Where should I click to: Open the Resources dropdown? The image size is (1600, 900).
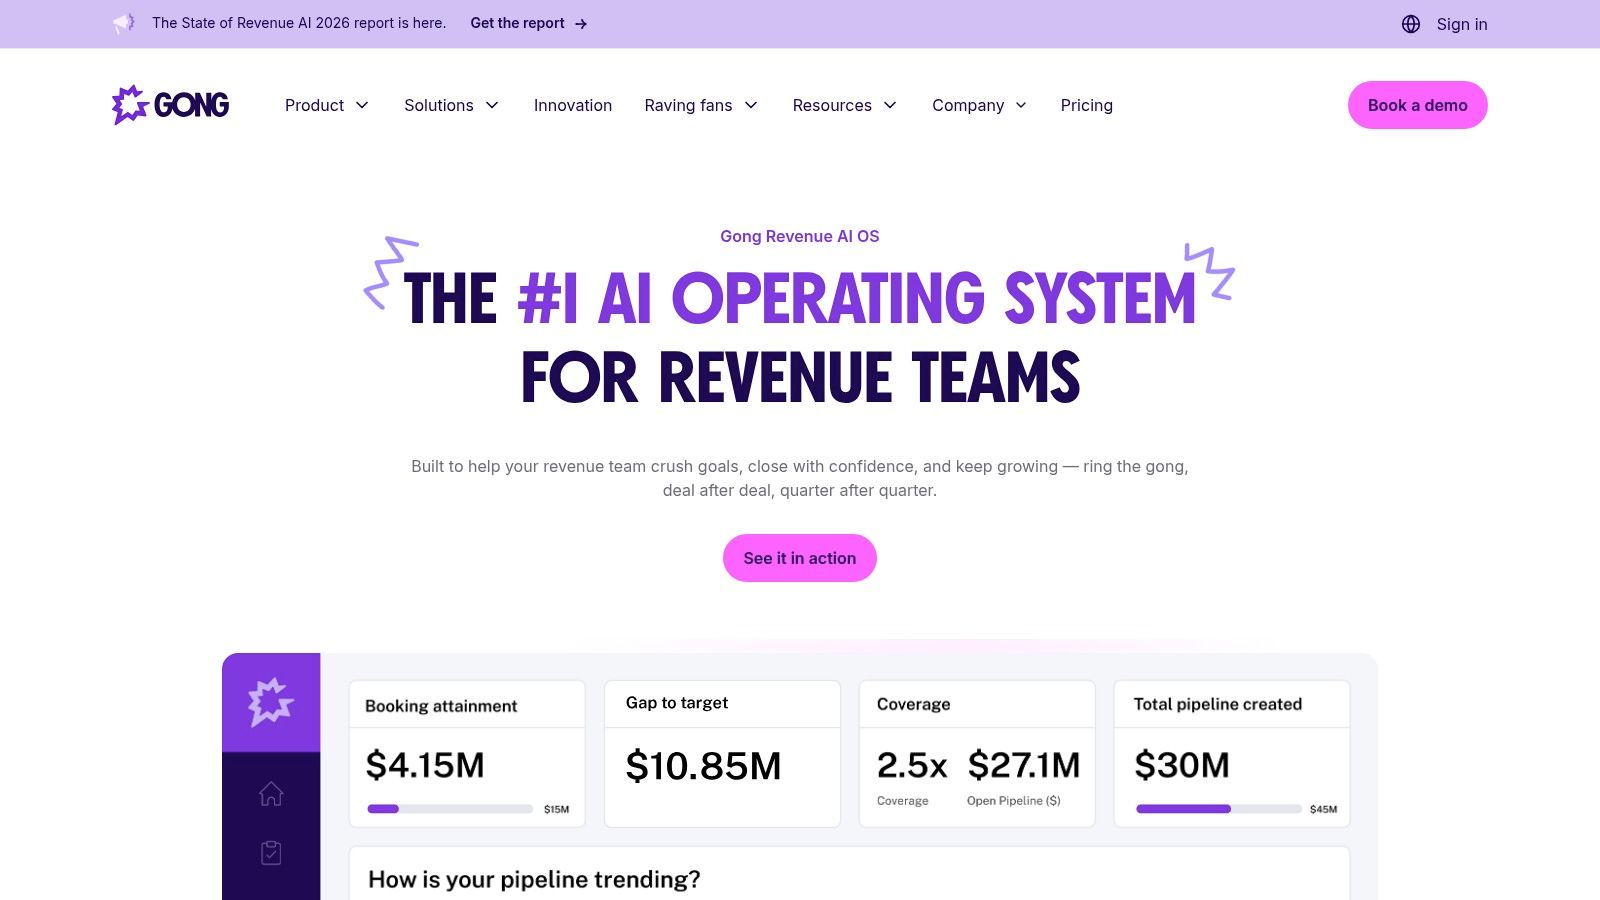[845, 105]
